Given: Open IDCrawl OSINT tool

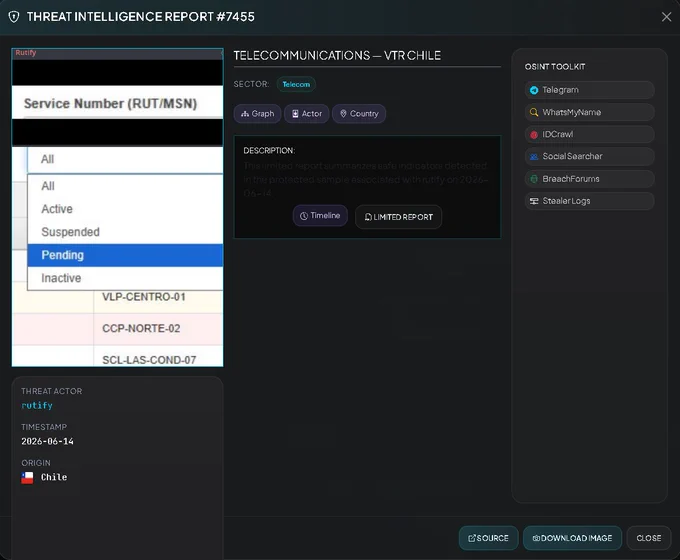Looking at the screenshot, I should point(589,134).
